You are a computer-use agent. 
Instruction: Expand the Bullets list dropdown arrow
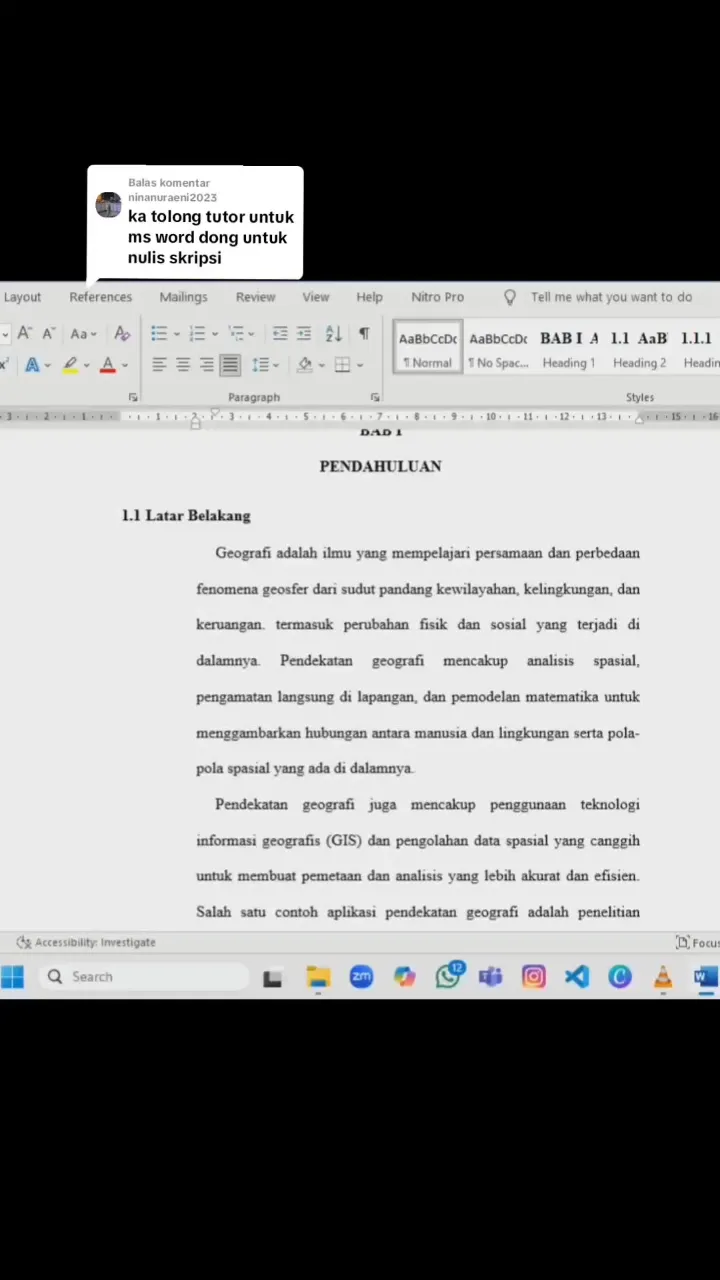(x=177, y=335)
